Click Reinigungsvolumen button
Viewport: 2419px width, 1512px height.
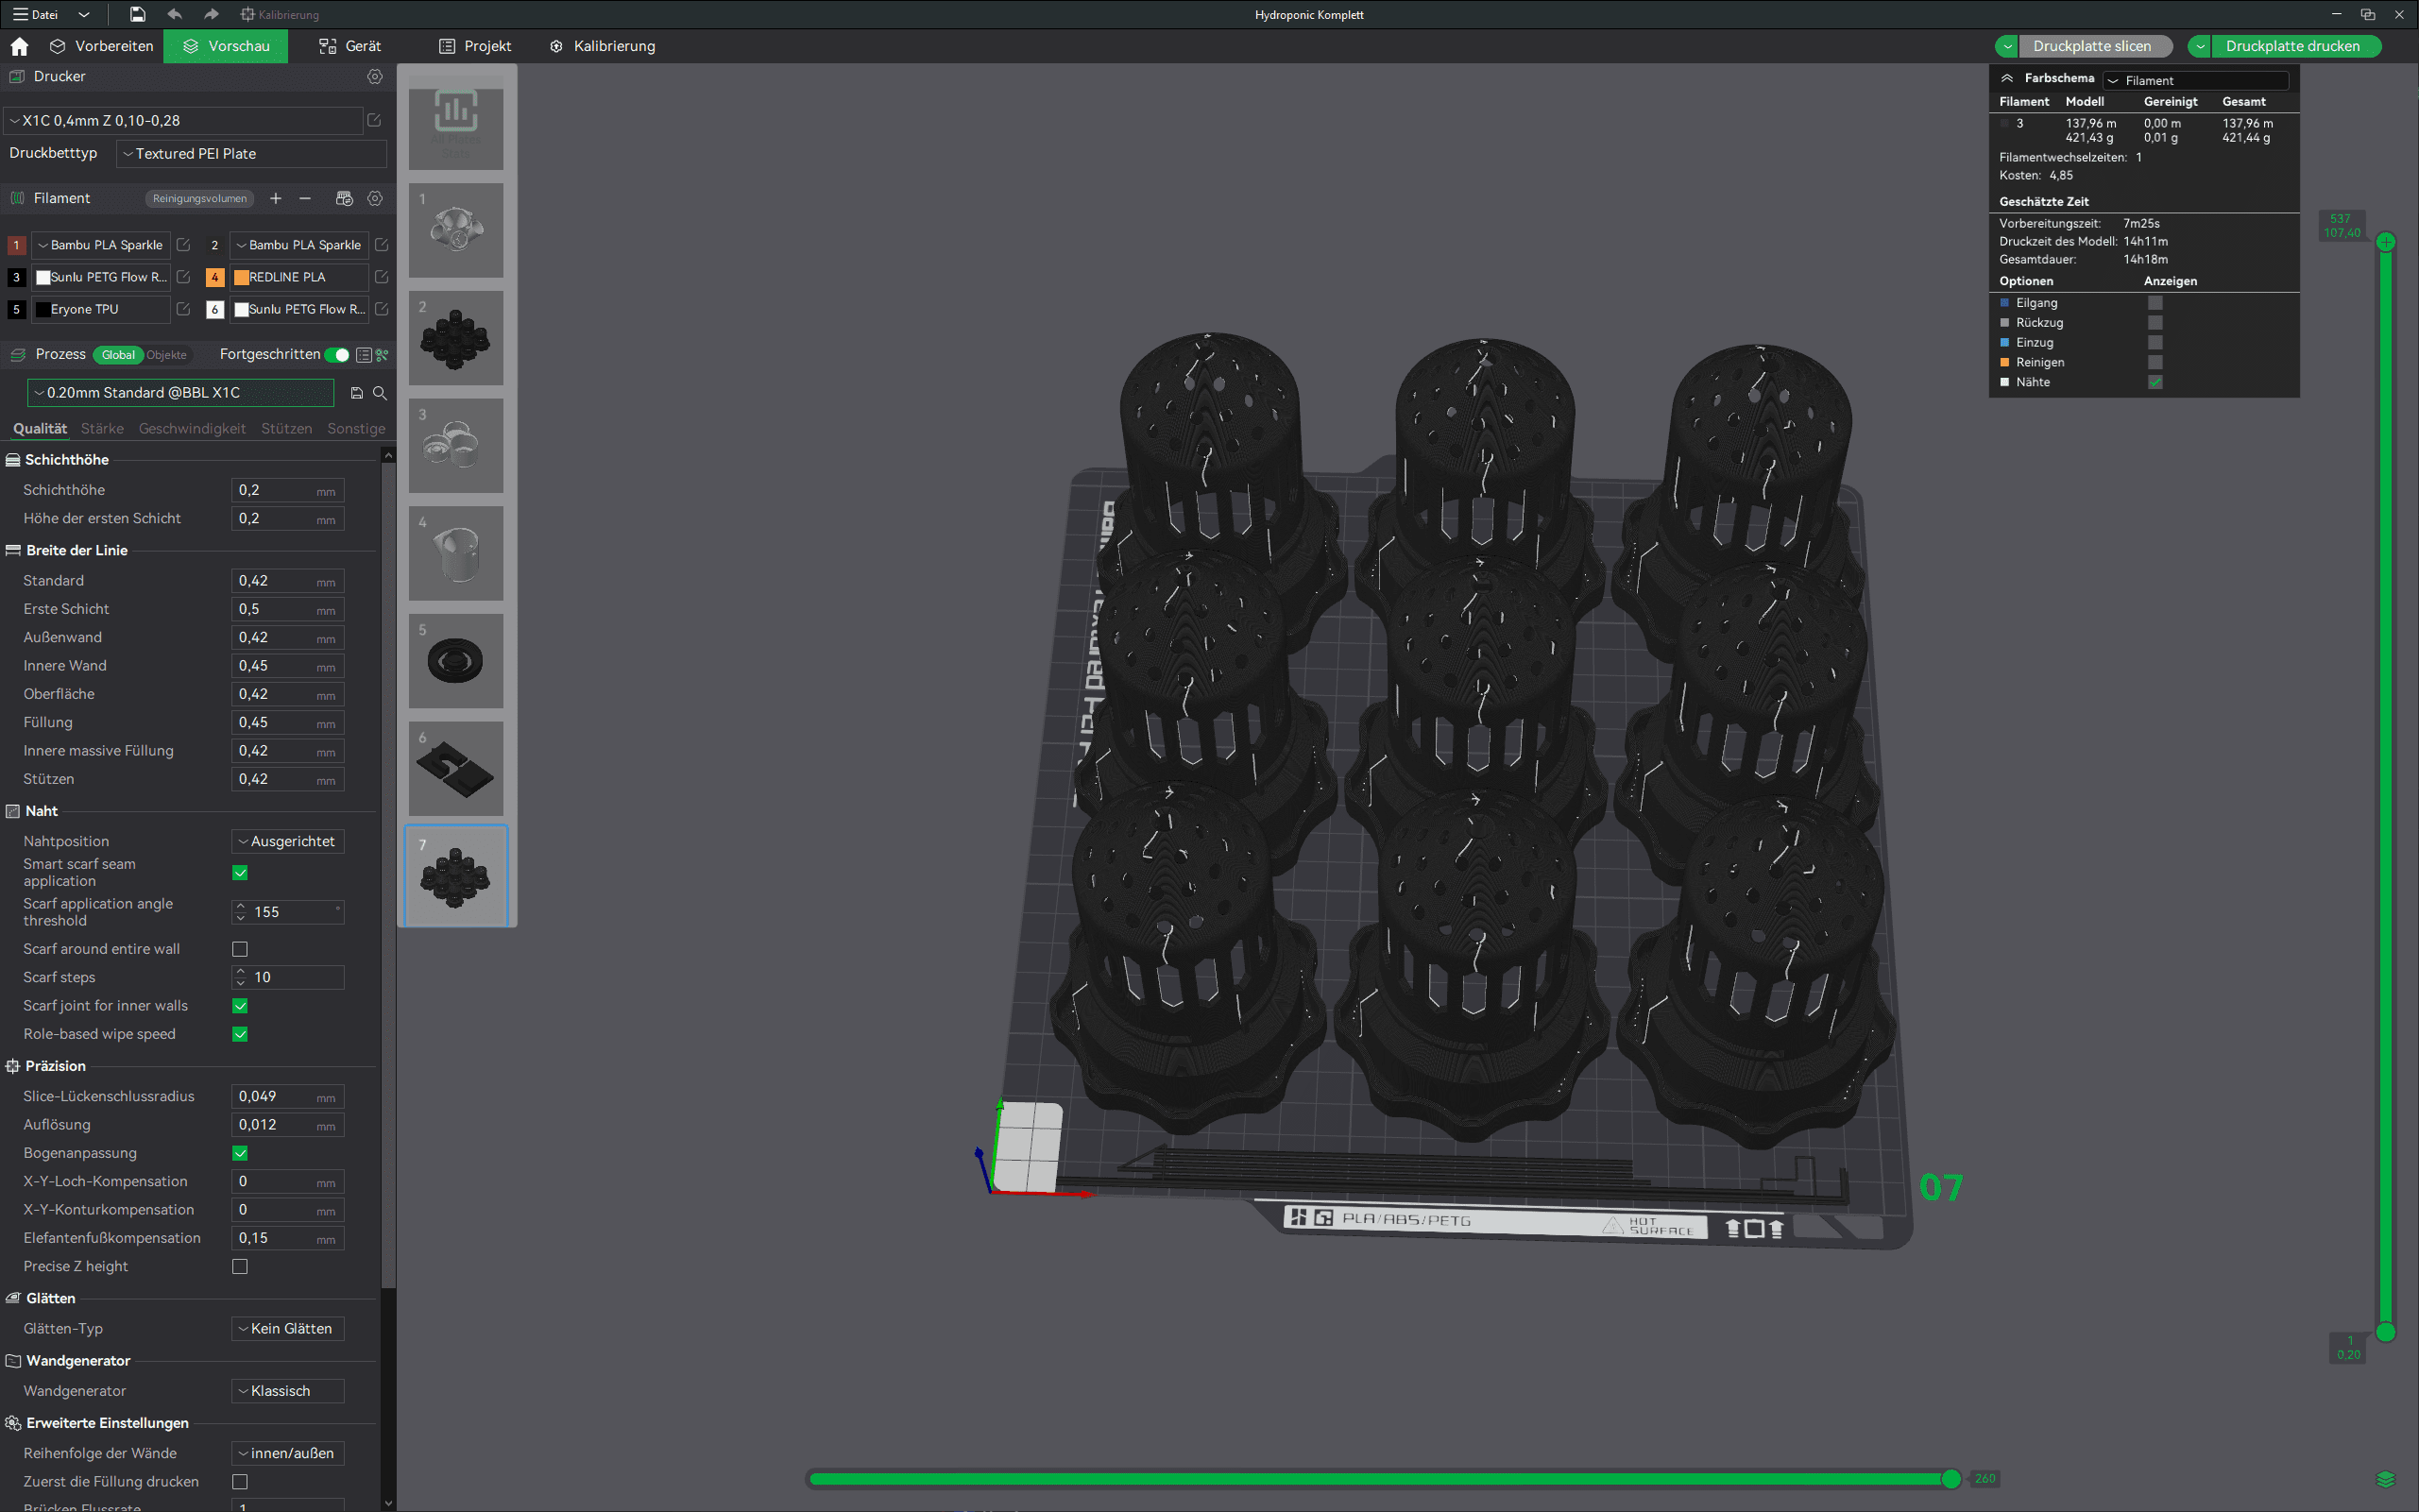click(x=199, y=199)
